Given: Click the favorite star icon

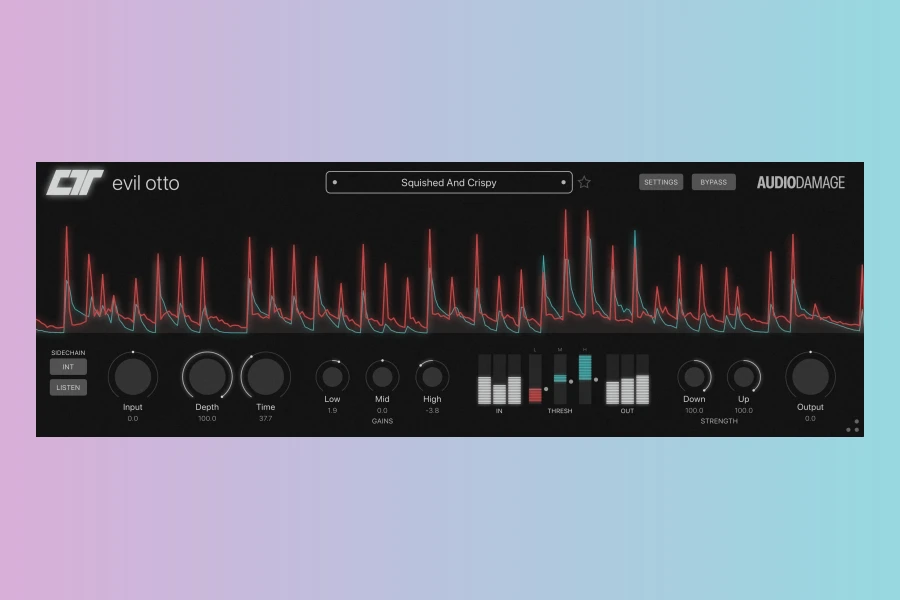Looking at the screenshot, I should (584, 182).
